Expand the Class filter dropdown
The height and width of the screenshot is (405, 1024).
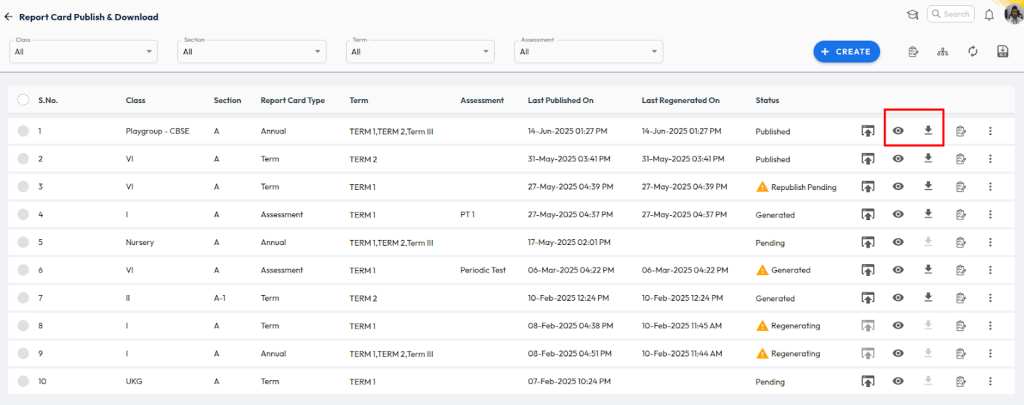pyautogui.click(x=84, y=51)
